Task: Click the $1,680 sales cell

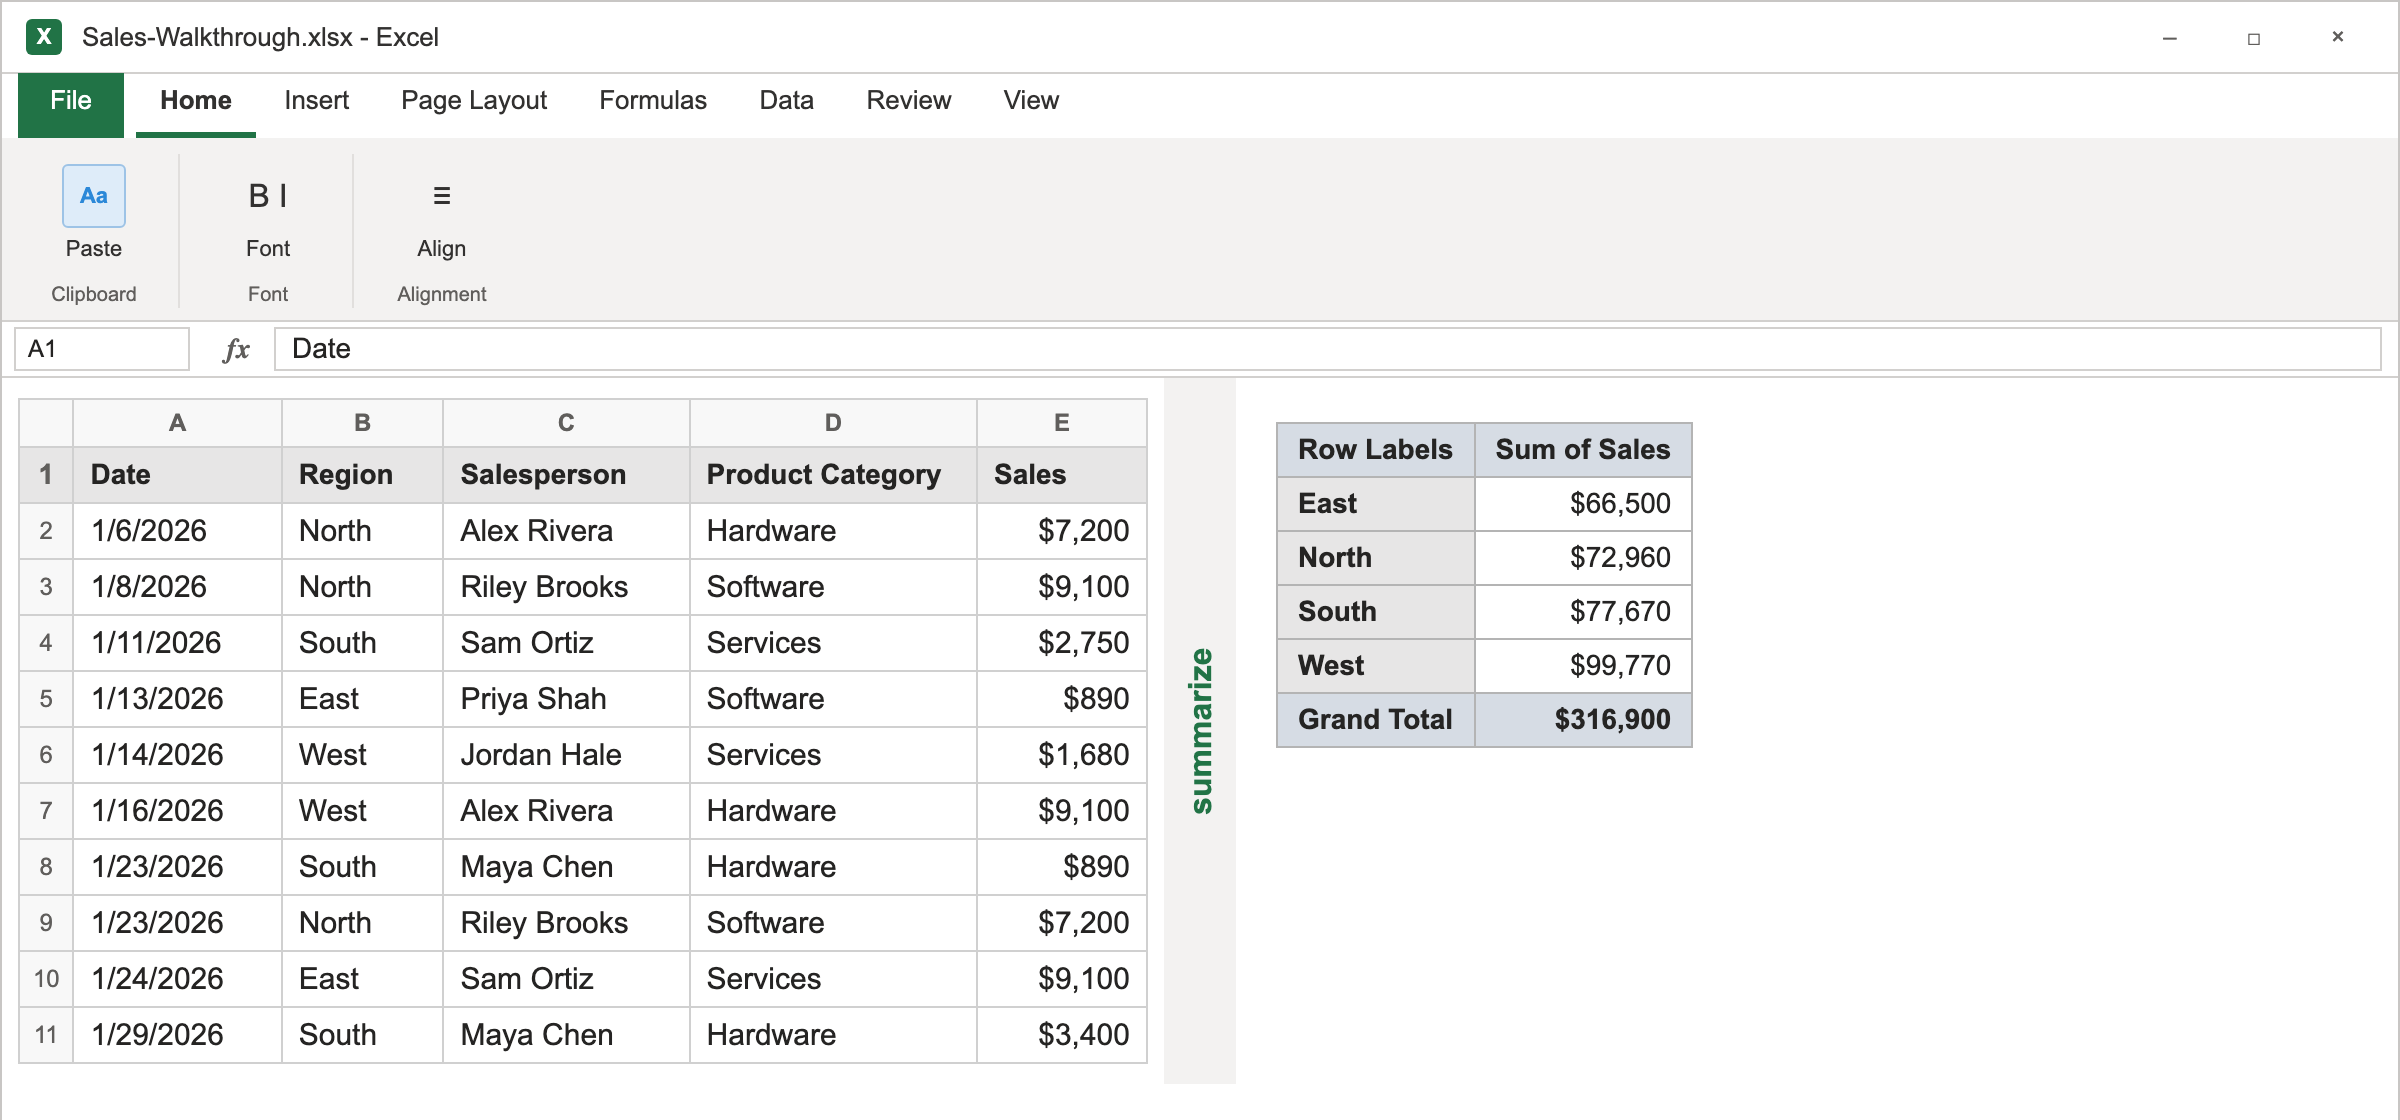Action: 1062,755
